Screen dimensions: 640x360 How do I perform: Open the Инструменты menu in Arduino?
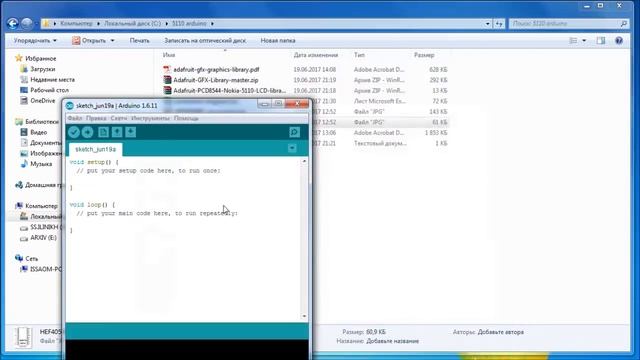click(x=150, y=118)
